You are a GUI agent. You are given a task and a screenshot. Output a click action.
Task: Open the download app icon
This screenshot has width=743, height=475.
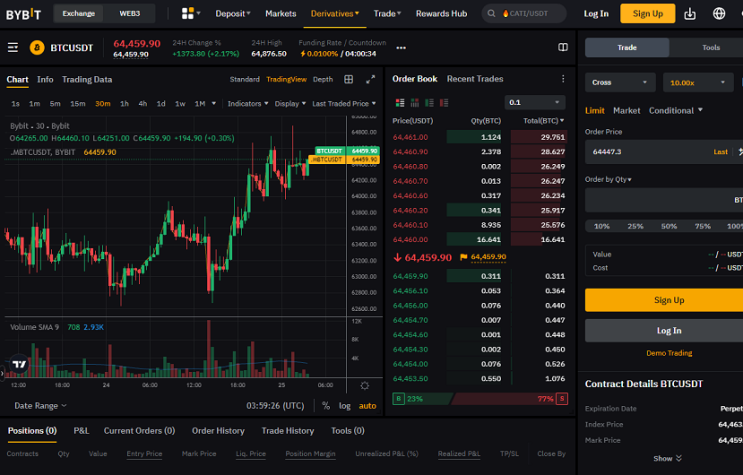pyautogui.click(x=690, y=14)
